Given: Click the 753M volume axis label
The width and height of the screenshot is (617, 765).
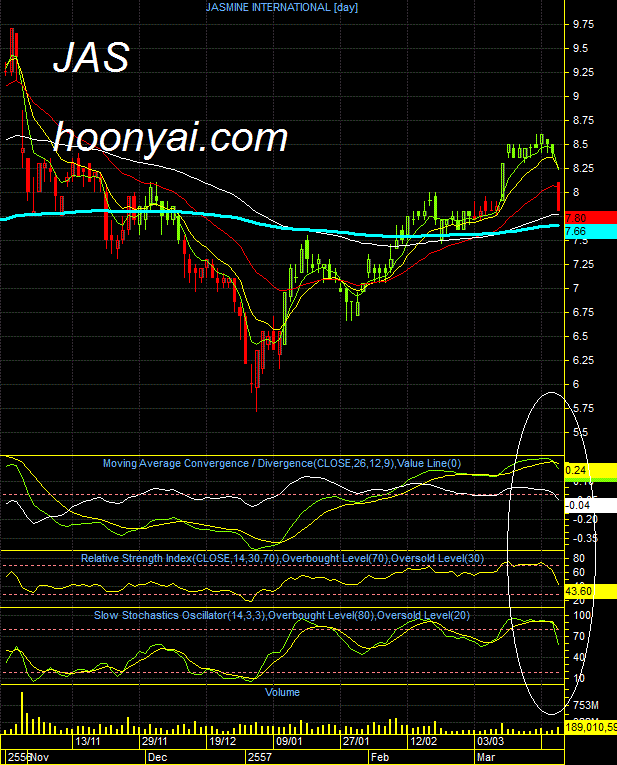Looking at the screenshot, I should coord(585,705).
